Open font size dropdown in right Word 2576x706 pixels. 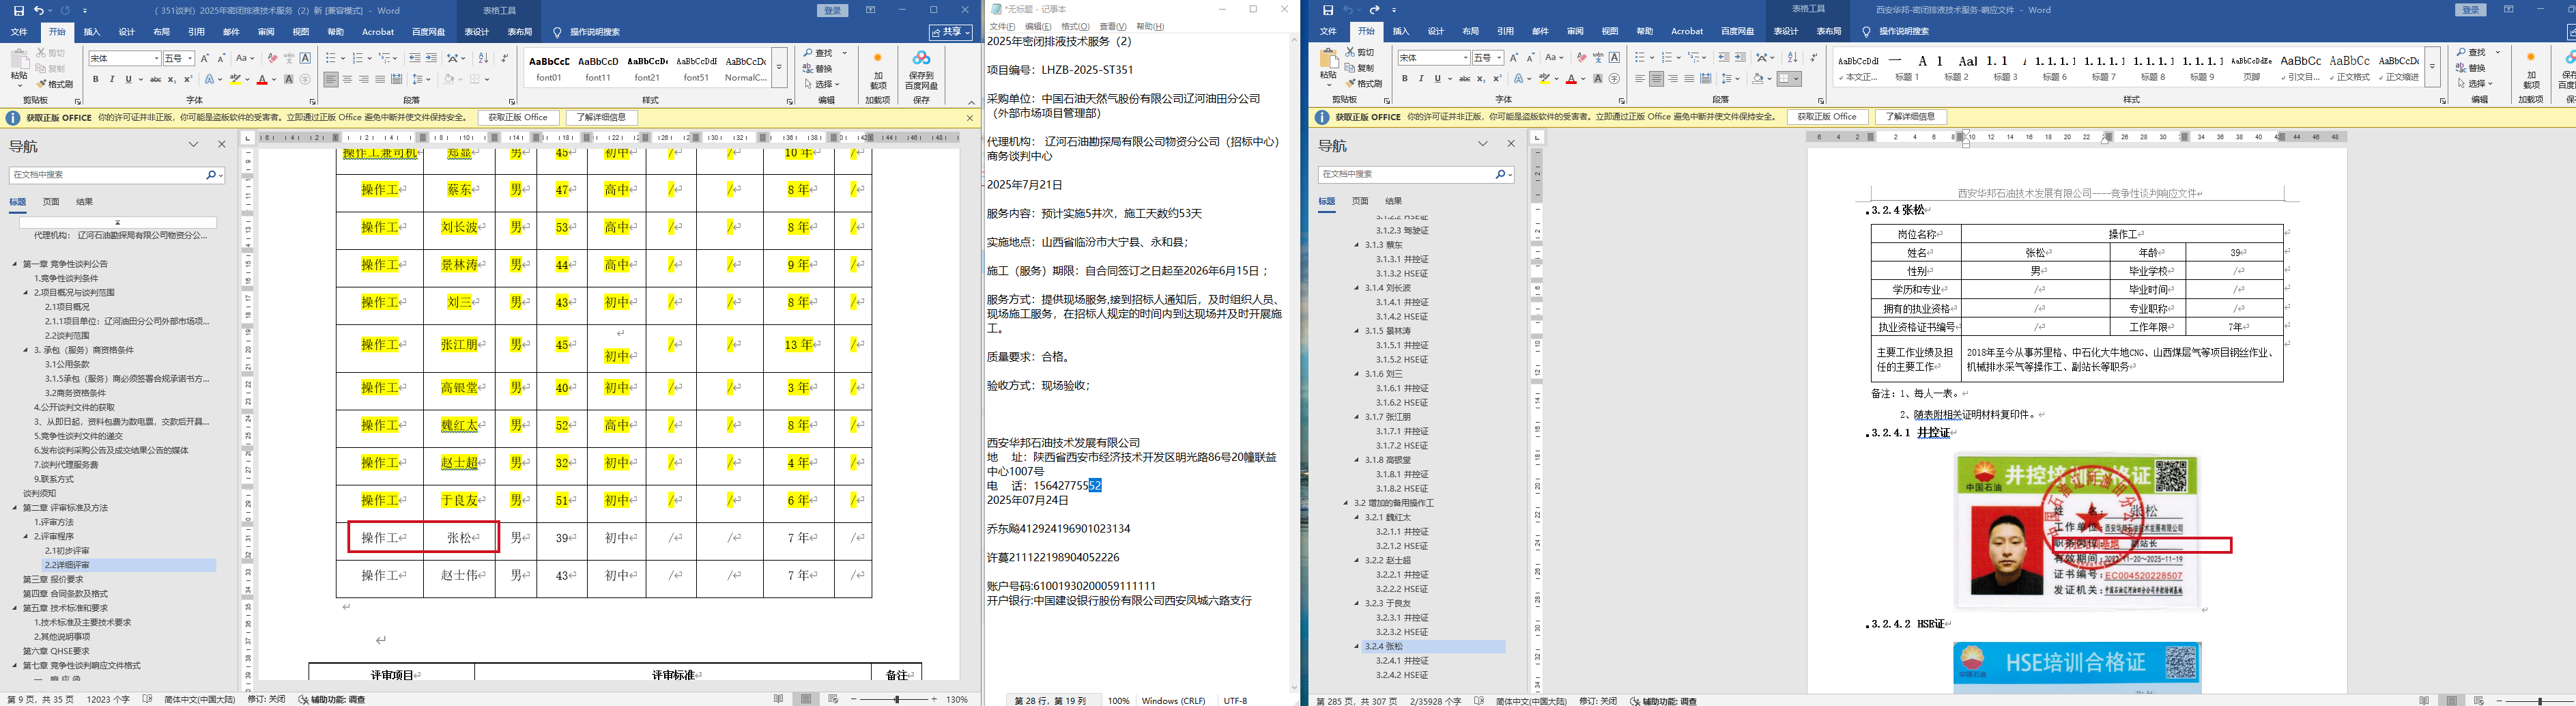(x=1499, y=58)
